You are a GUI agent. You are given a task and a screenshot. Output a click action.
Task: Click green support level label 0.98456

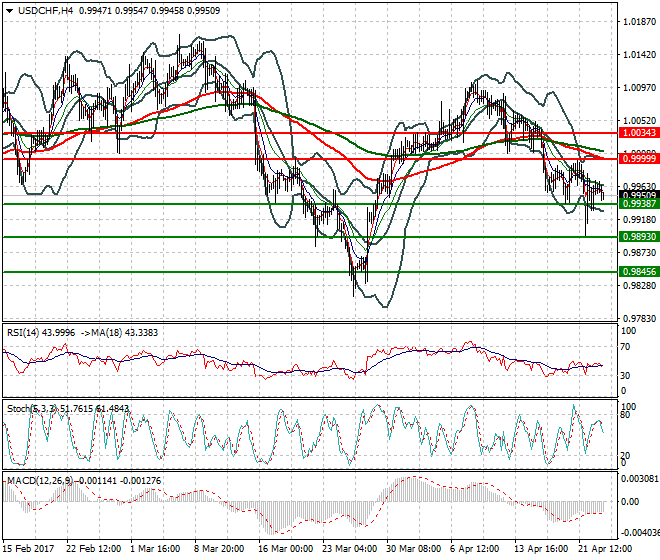coord(639,272)
